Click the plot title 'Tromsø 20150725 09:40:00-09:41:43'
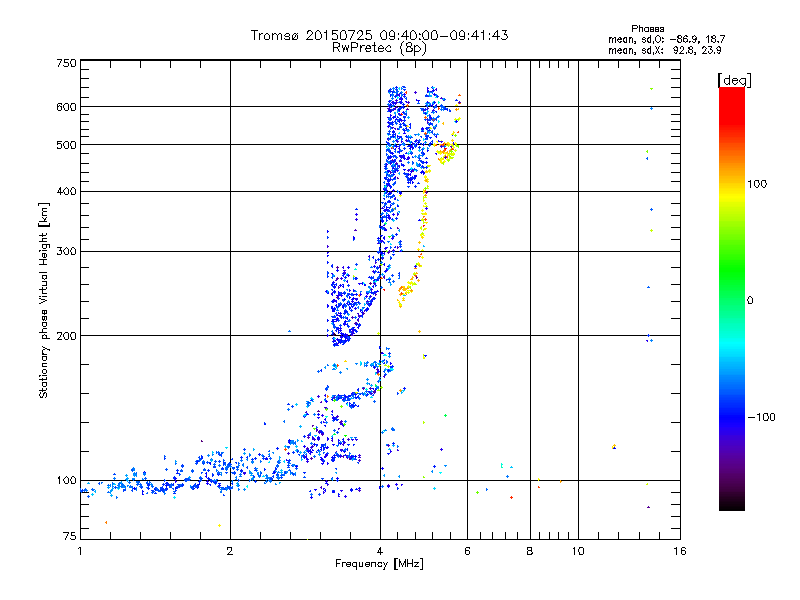800x600 pixels. (379, 35)
